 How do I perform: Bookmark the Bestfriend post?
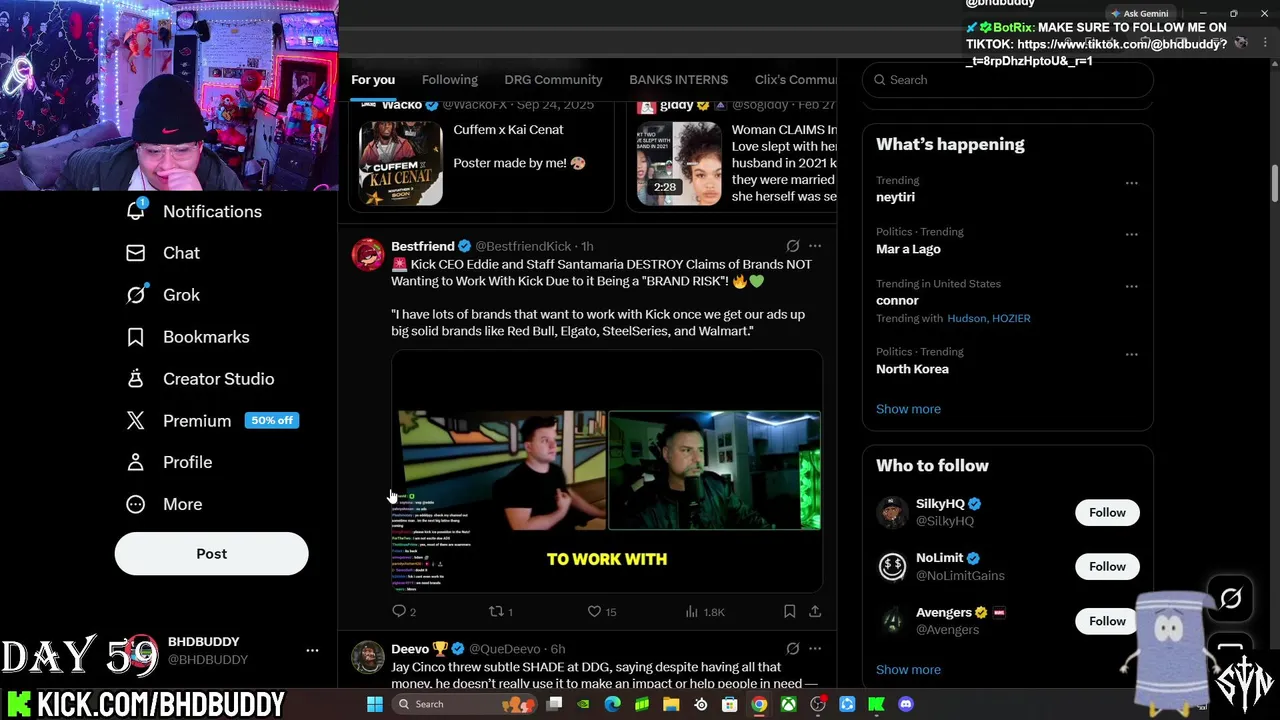tap(789, 611)
